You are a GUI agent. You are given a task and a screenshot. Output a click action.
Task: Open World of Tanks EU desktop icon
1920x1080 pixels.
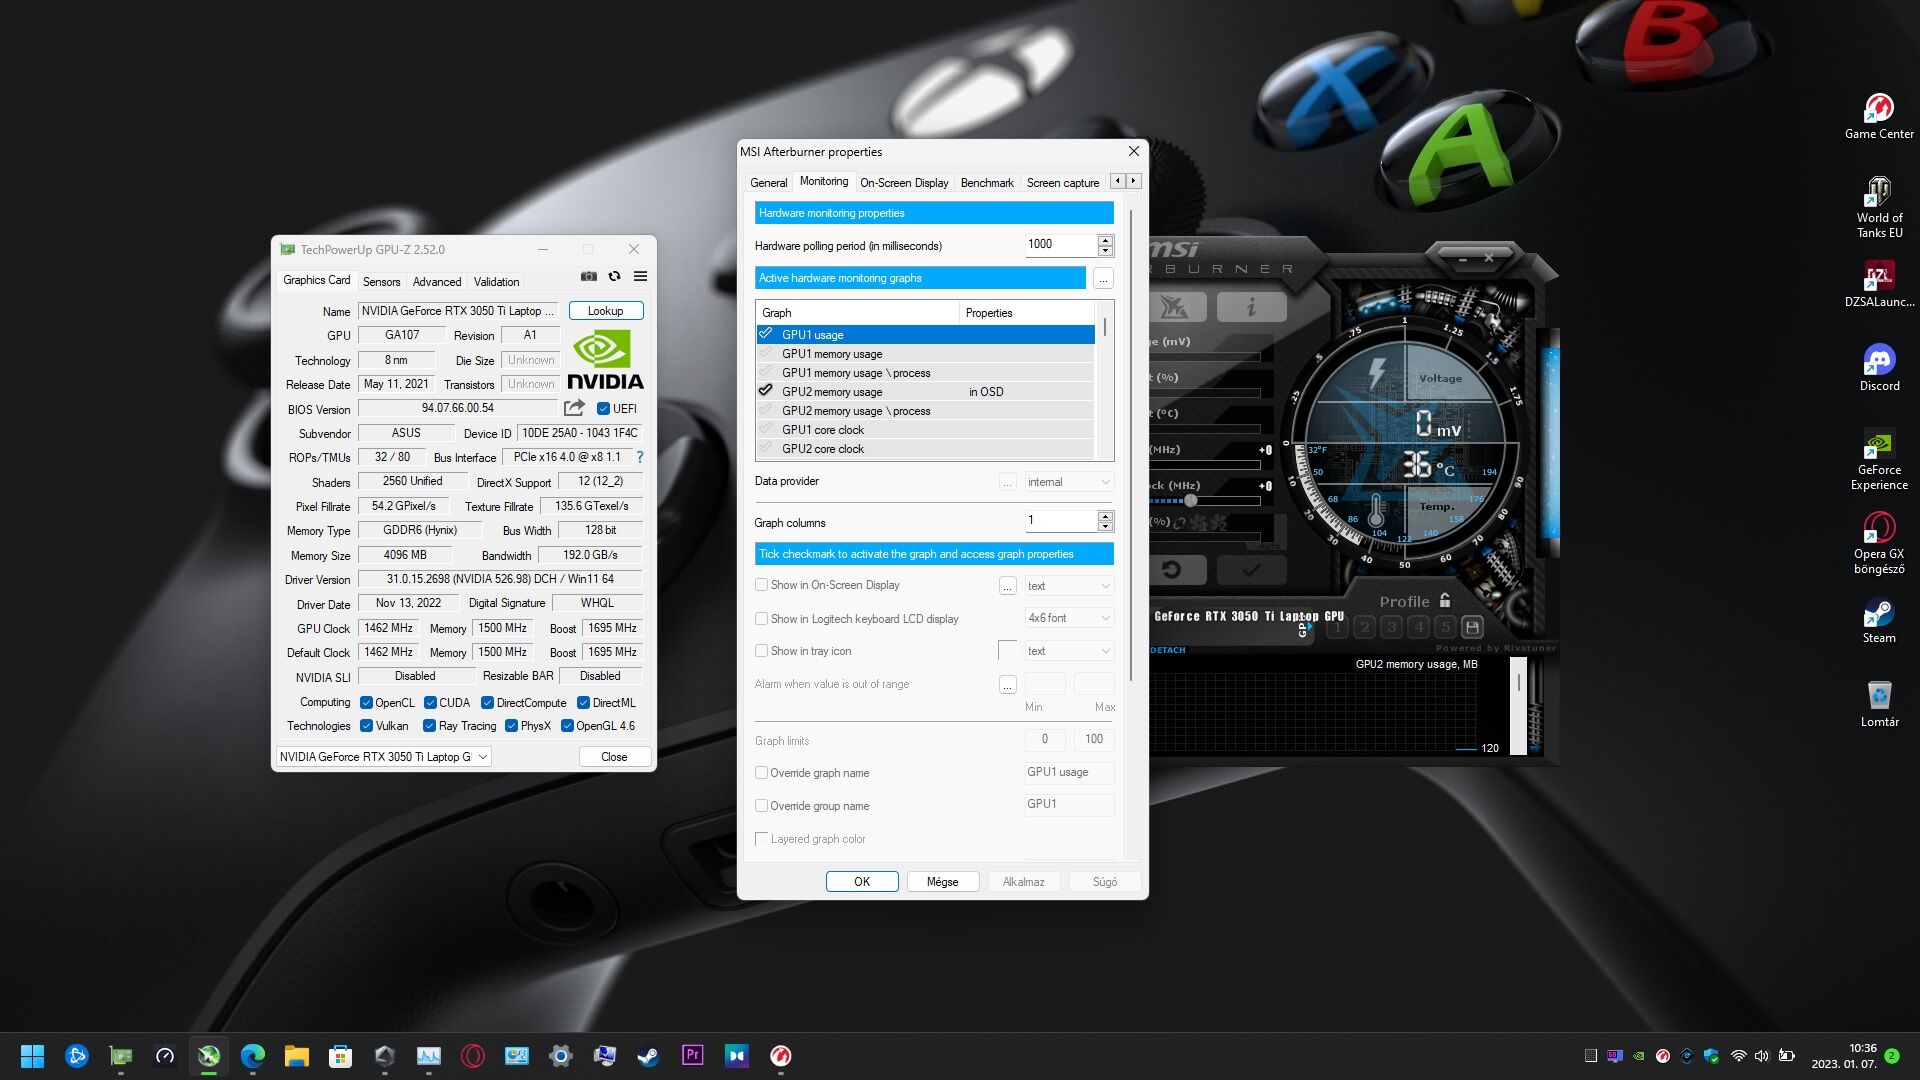click(1879, 208)
